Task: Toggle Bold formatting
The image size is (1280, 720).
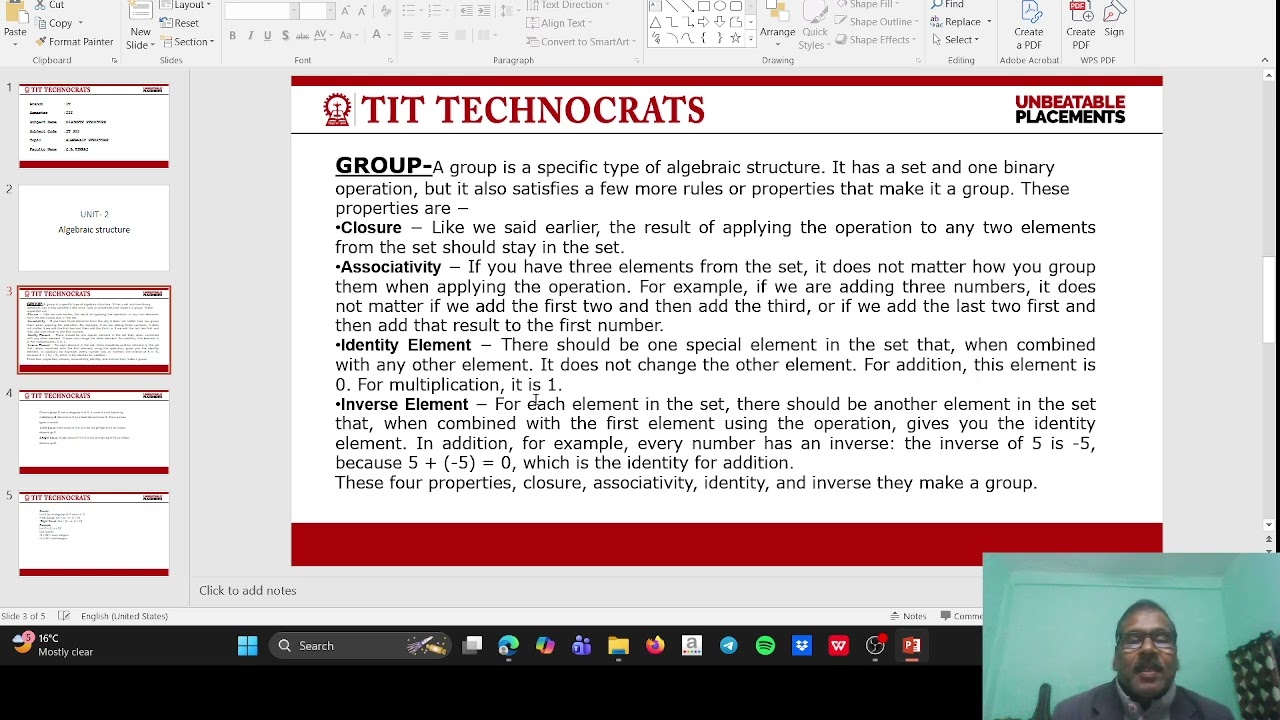Action: (x=232, y=35)
